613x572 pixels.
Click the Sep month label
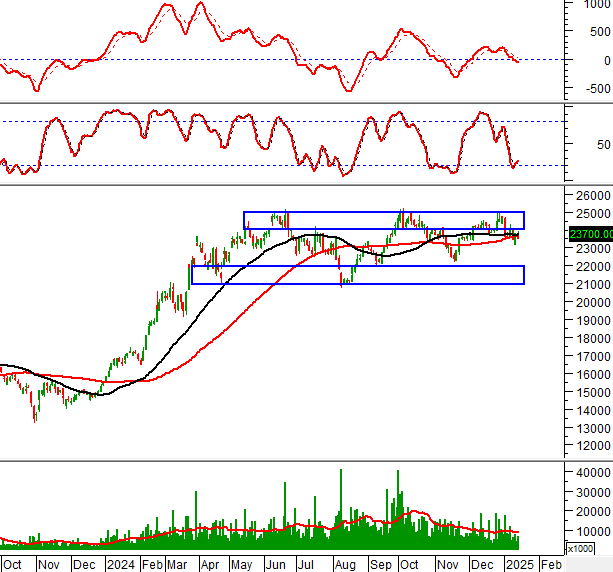pyautogui.click(x=380, y=565)
